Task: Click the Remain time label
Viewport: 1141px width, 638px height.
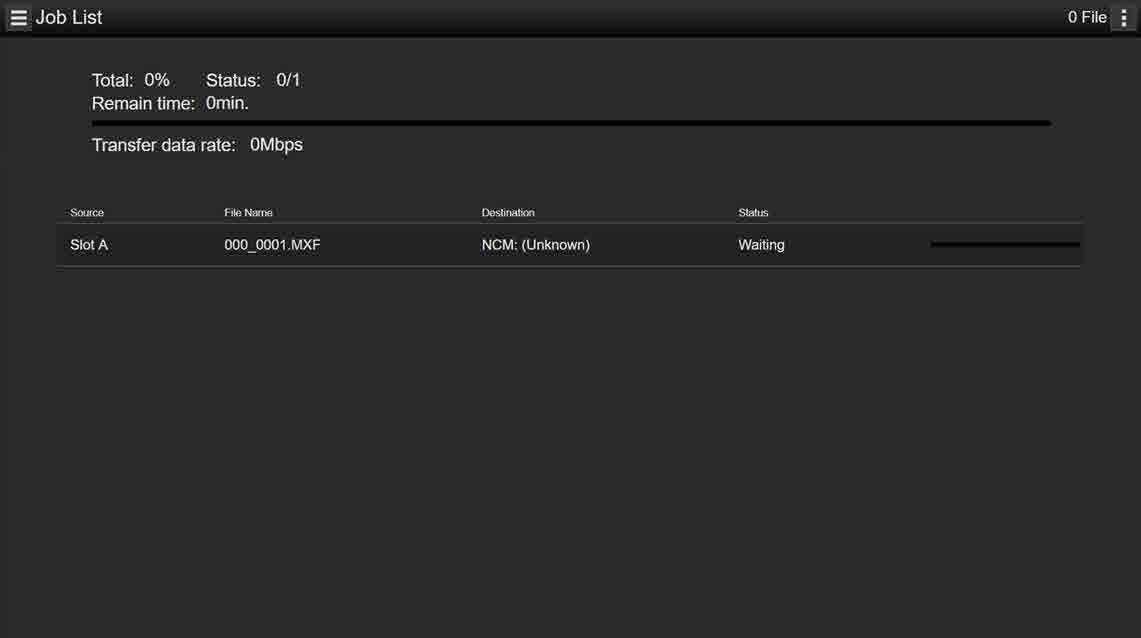Action: tap(143, 103)
